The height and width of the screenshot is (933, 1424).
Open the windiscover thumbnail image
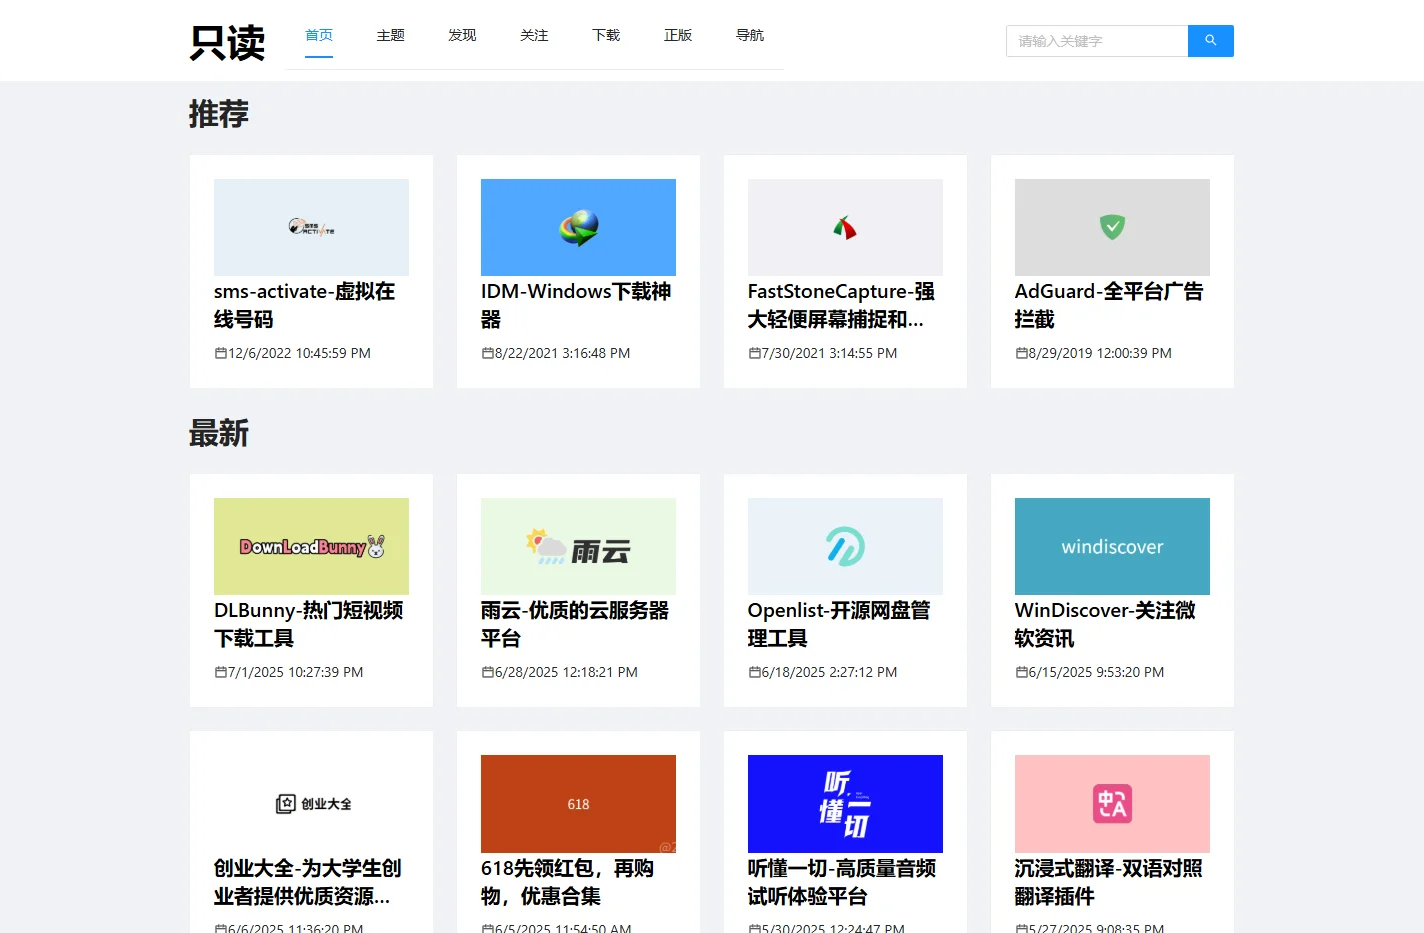1112,546
